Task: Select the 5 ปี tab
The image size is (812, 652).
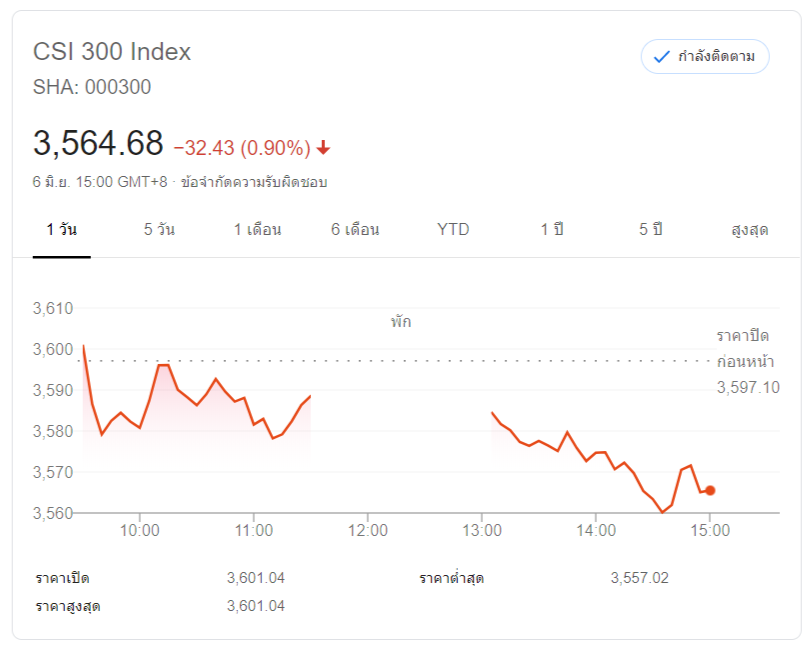Action: pos(651,230)
